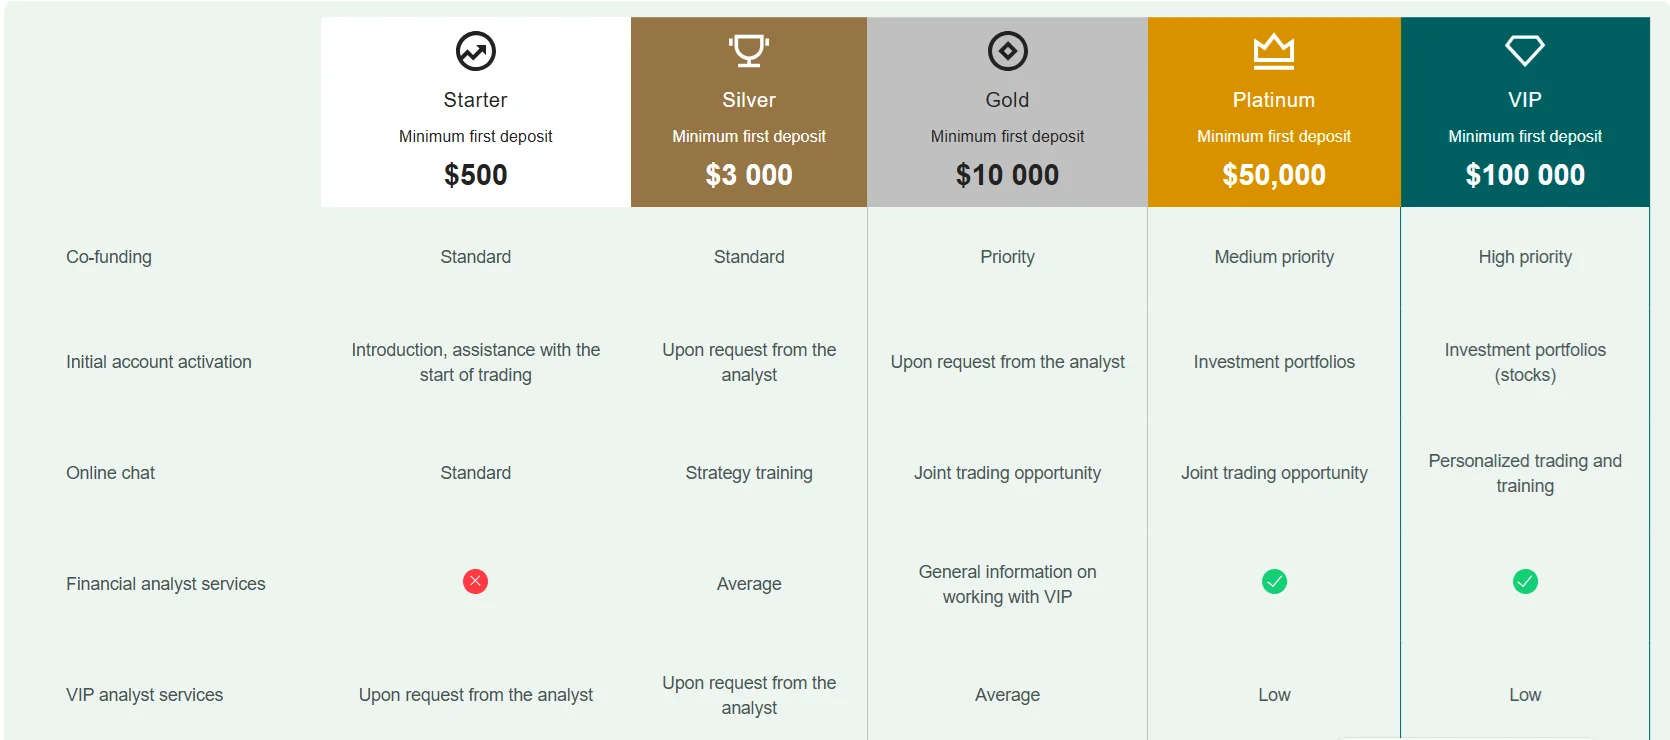Click the green checkmark in Platinum column
This screenshot has height=740, width=1670.
(1274, 582)
